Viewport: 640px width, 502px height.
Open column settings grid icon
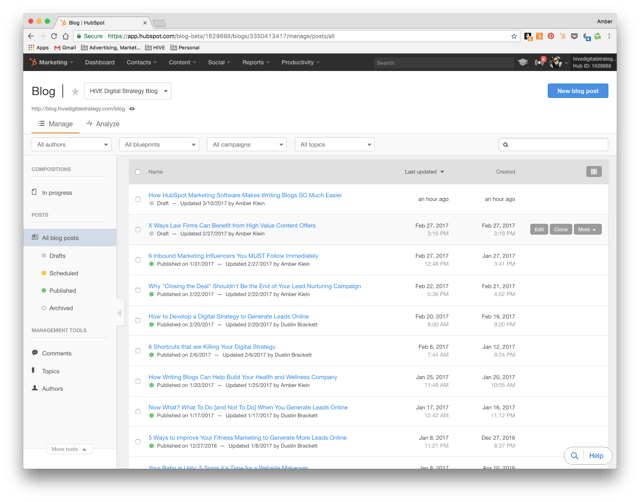pos(594,171)
